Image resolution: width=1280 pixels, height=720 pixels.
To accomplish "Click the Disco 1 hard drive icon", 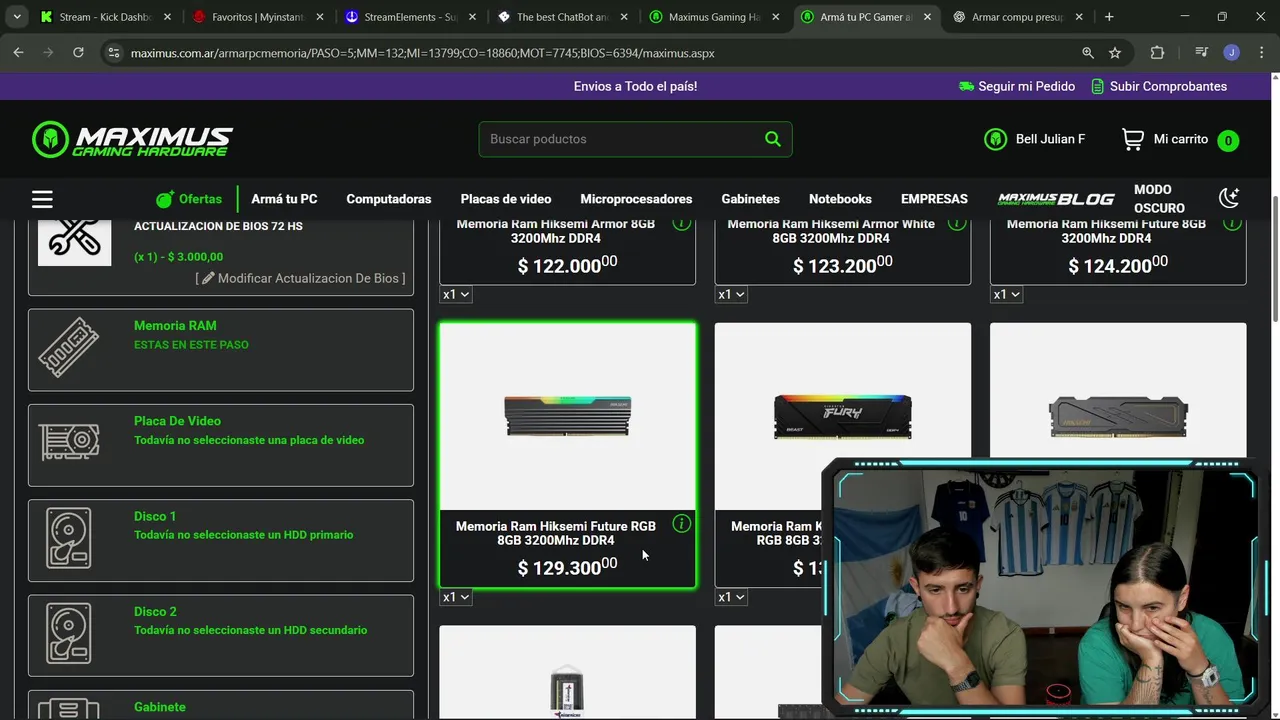I will (x=69, y=538).
